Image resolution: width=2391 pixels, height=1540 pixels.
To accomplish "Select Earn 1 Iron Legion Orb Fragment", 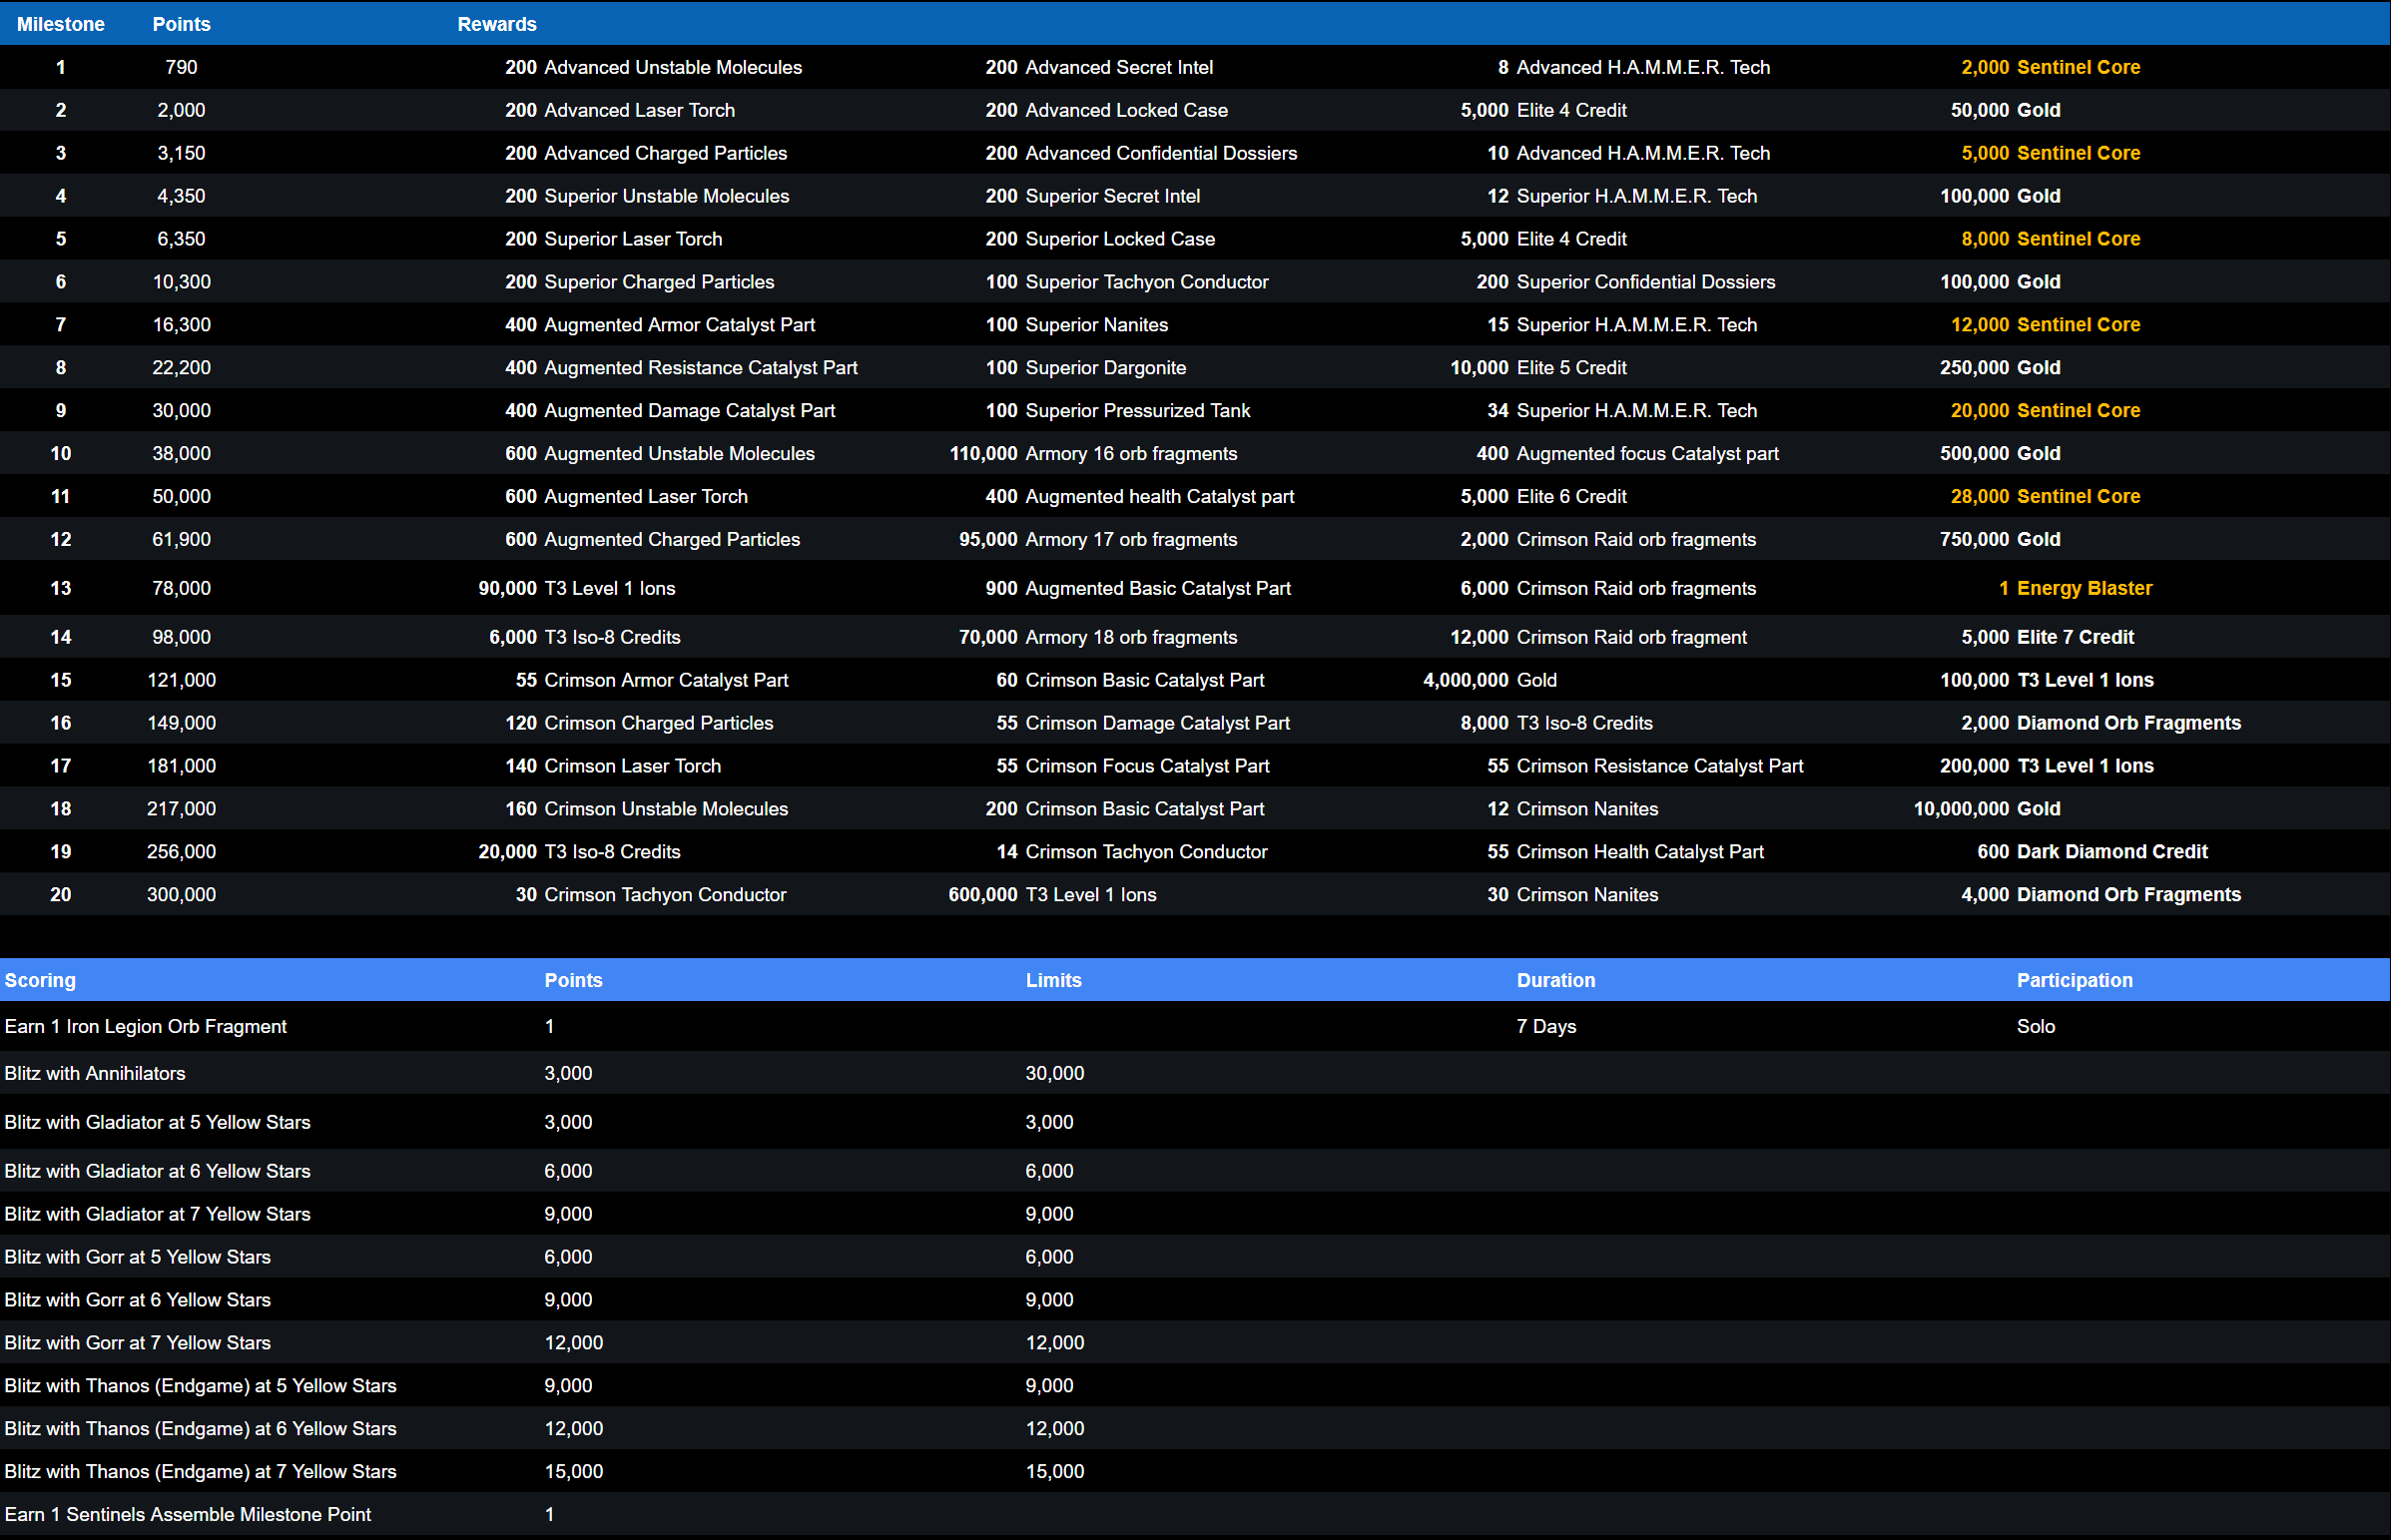I will coord(145,1026).
